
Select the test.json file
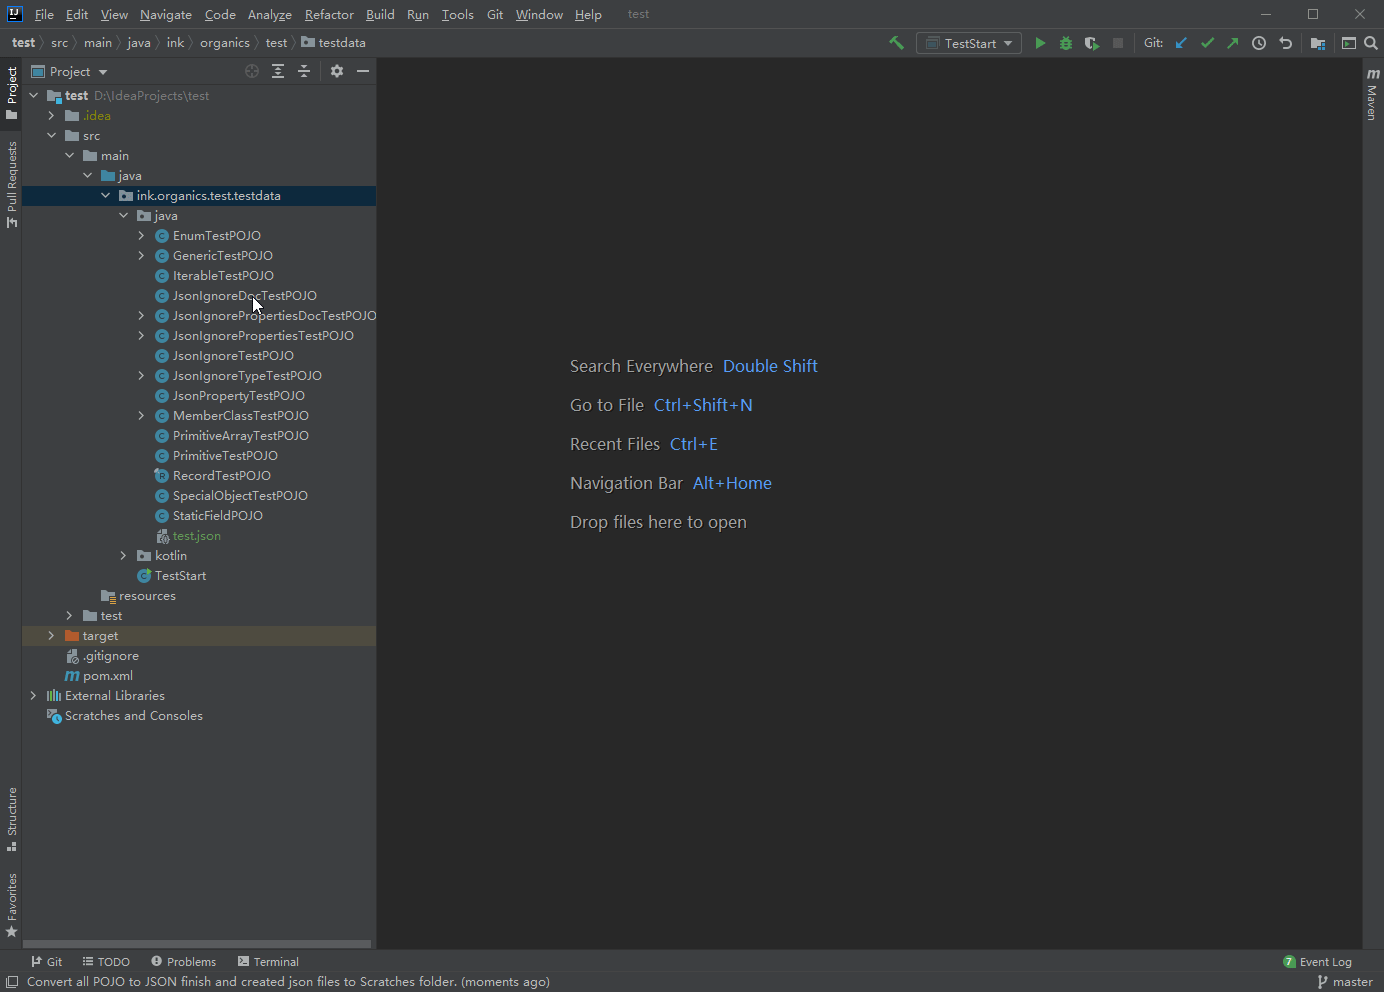coord(197,535)
